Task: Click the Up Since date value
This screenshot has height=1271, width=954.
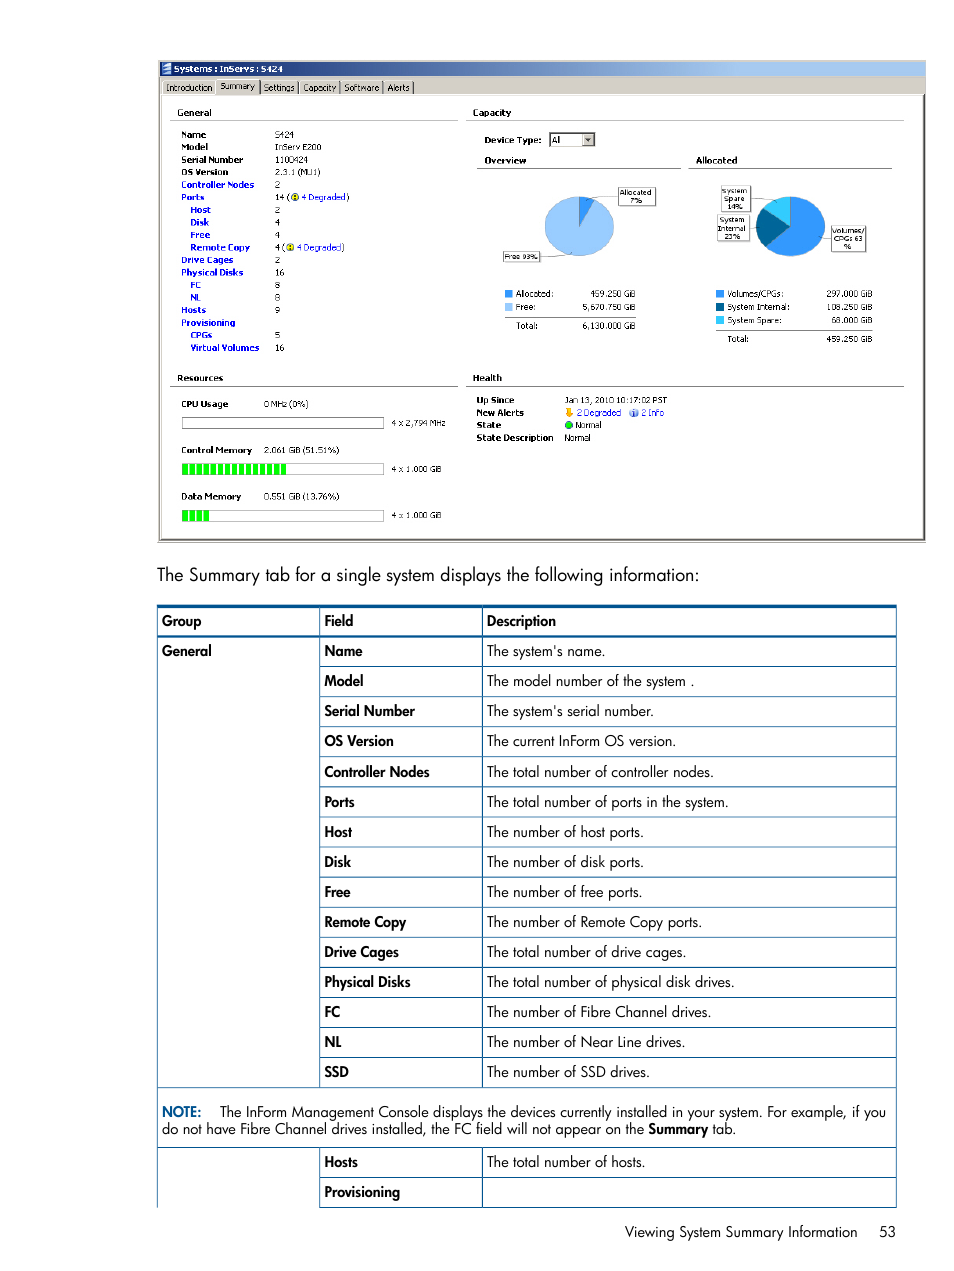Action: (616, 400)
